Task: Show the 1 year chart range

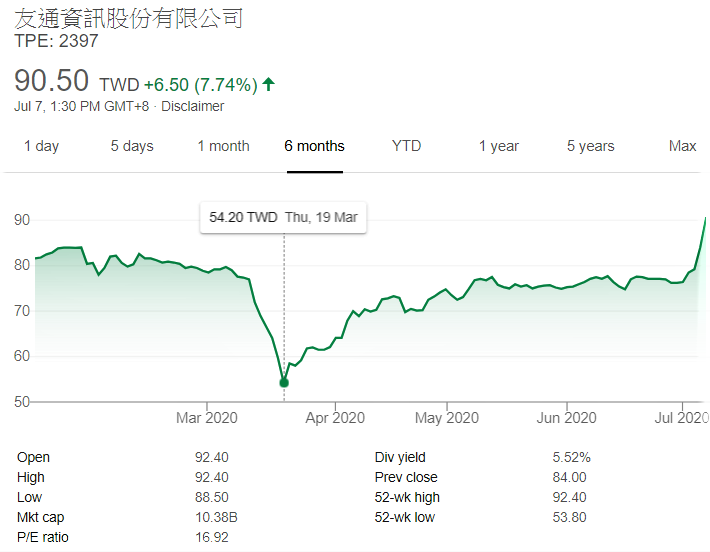Action: click(x=499, y=146)
